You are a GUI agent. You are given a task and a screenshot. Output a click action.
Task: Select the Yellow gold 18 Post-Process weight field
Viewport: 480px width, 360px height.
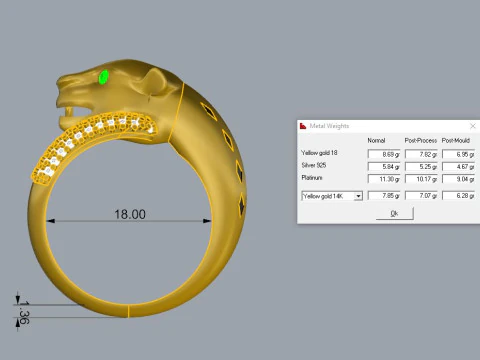point(421,154)
